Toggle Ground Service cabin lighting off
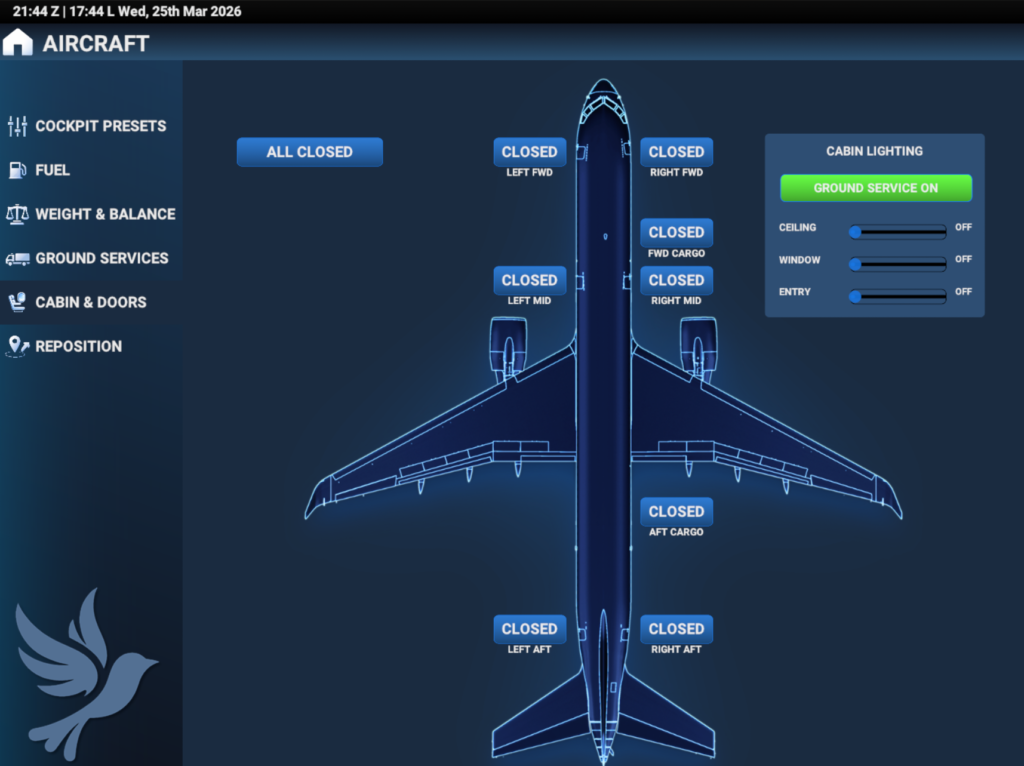Image resolution: width=1024 pixels, height=766 pixels. pos(875,188)
